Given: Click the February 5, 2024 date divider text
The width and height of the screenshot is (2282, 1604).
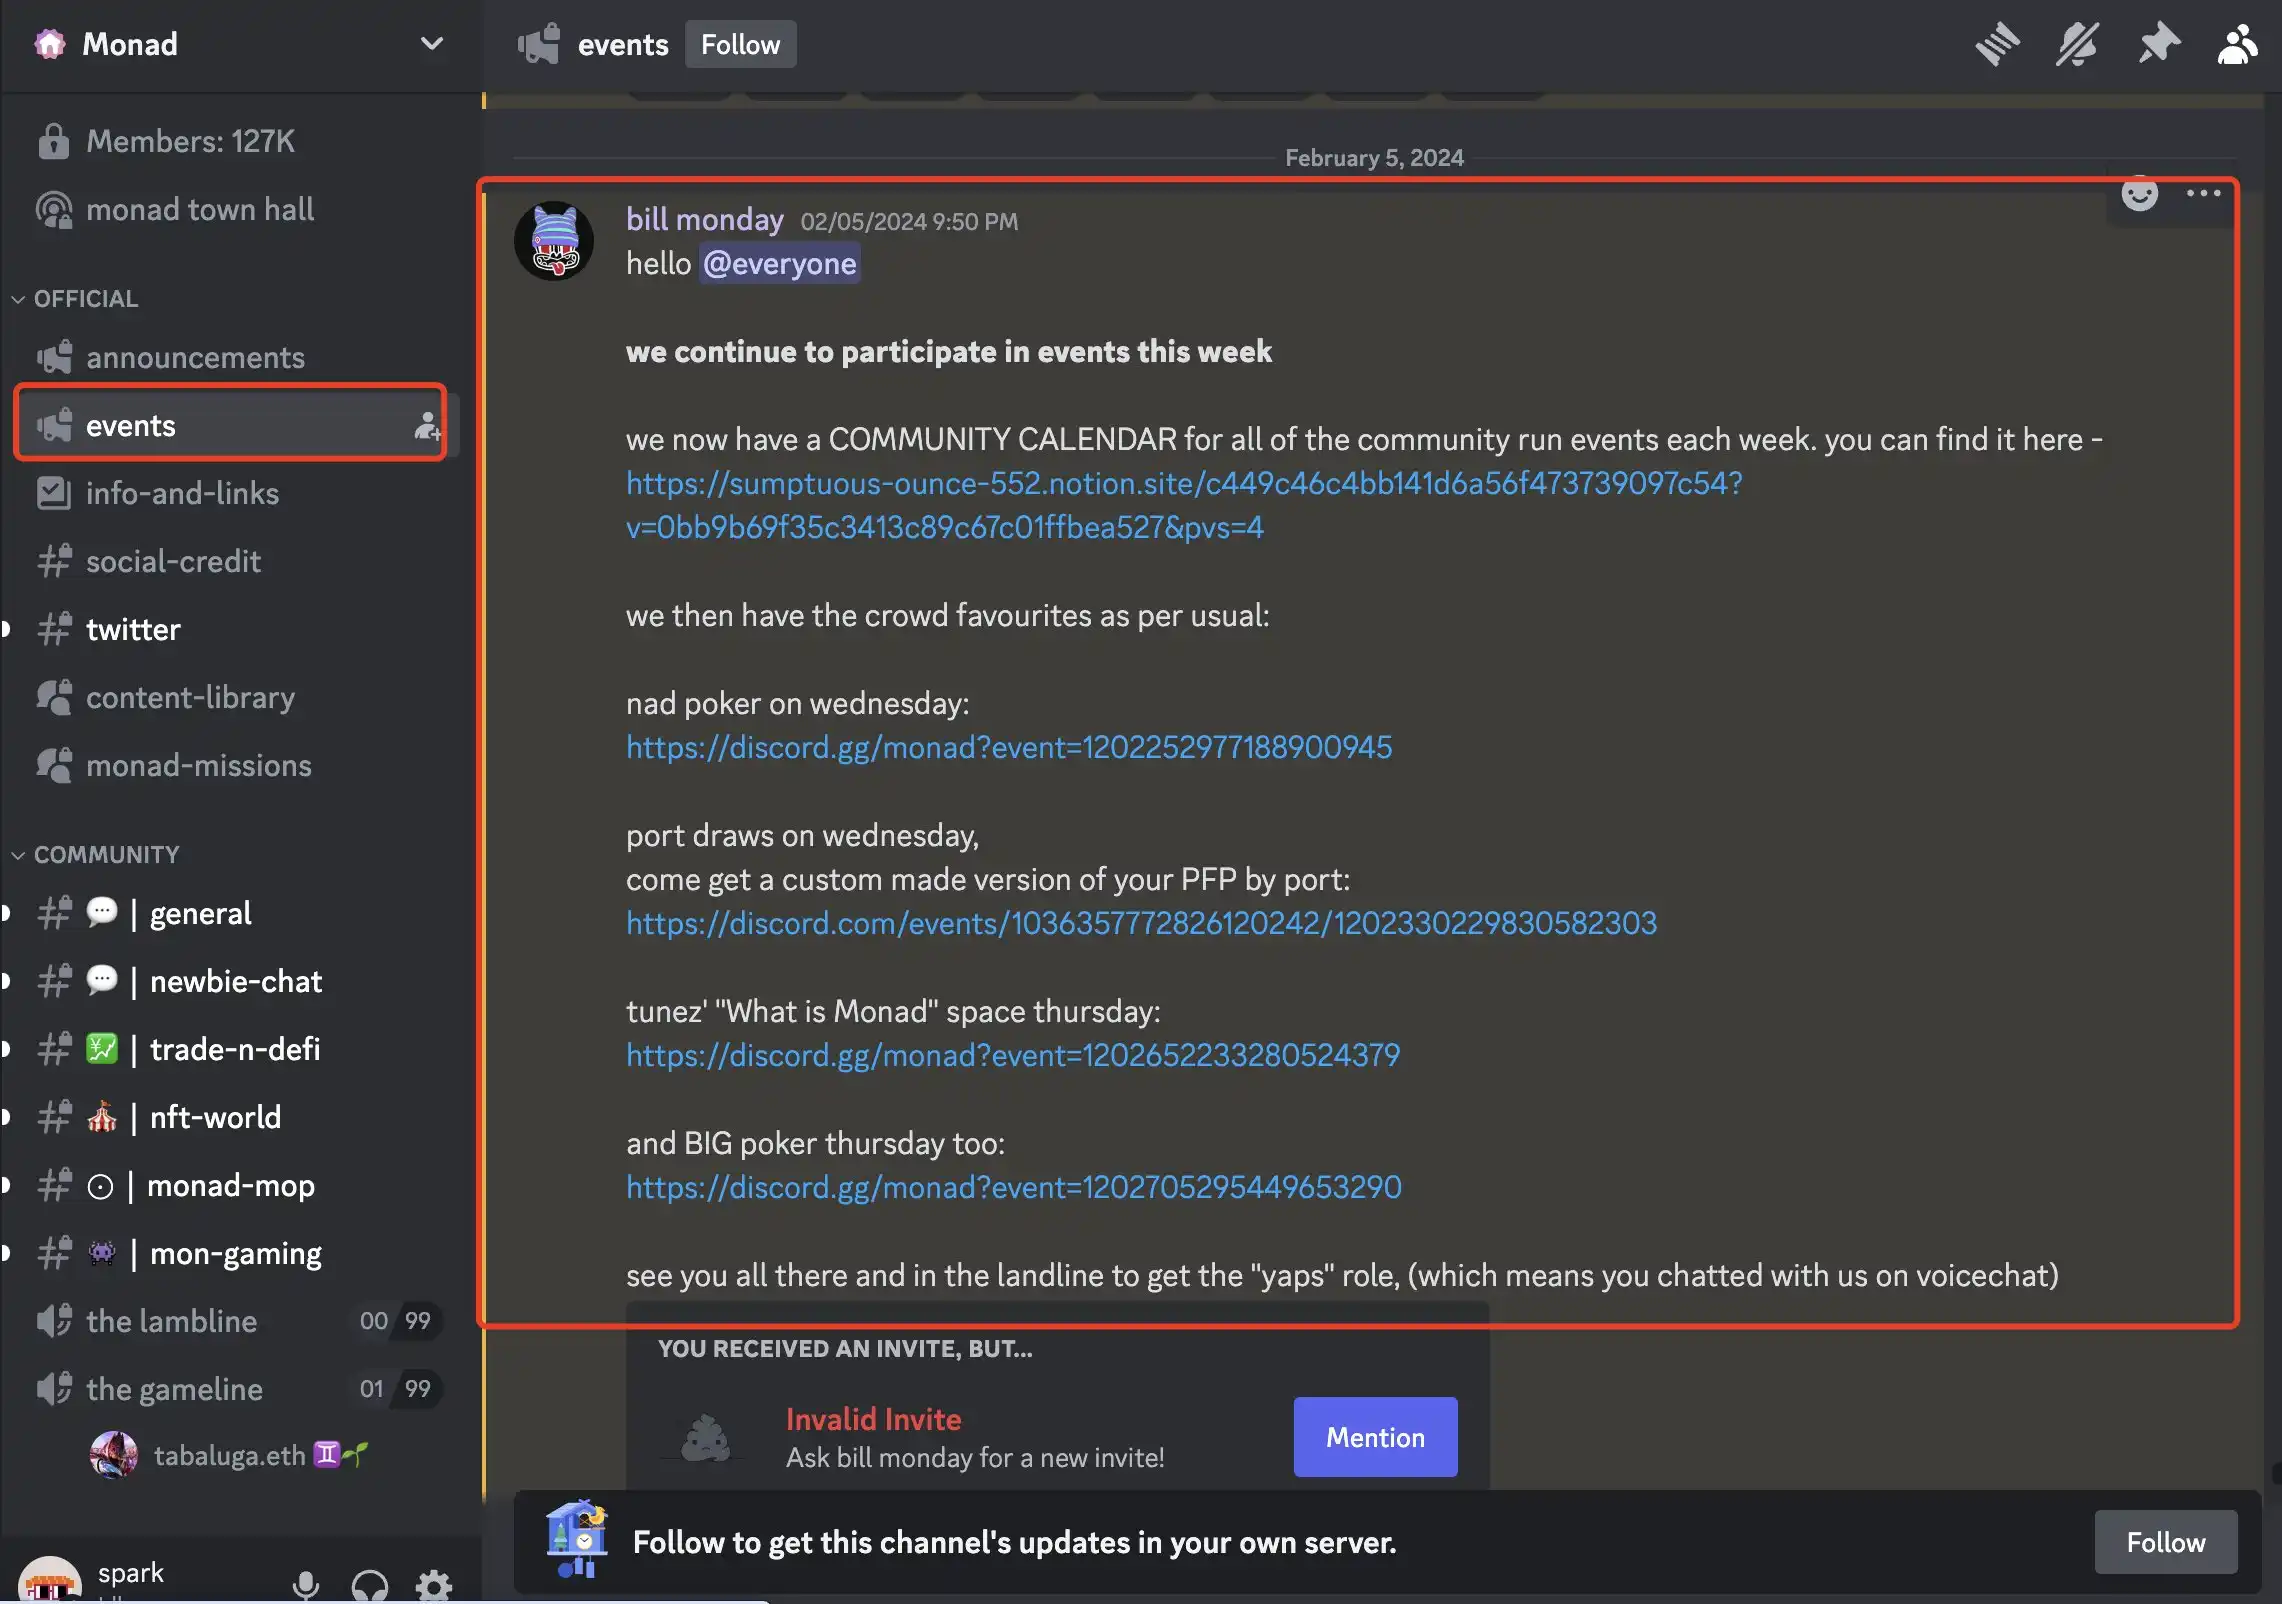Looking at the screenshot, I should pyautogui.click(x=1374, y=158).
